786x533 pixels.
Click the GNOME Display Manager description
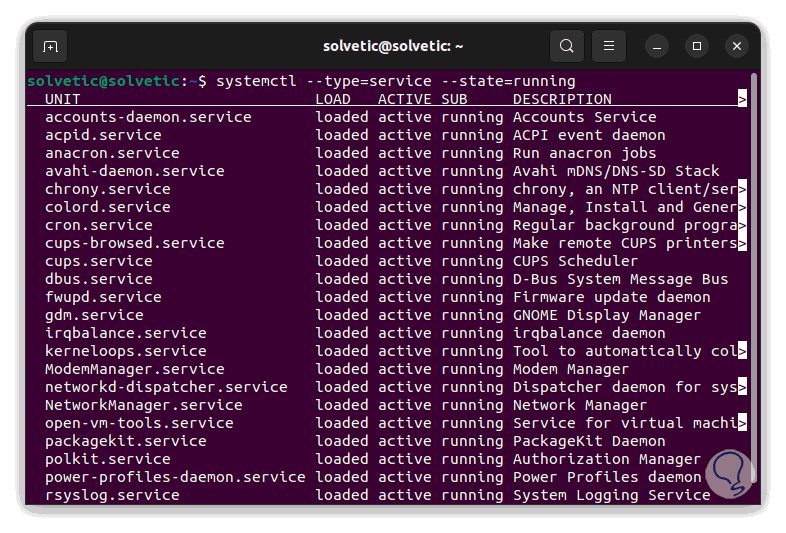tap(607, 315)
